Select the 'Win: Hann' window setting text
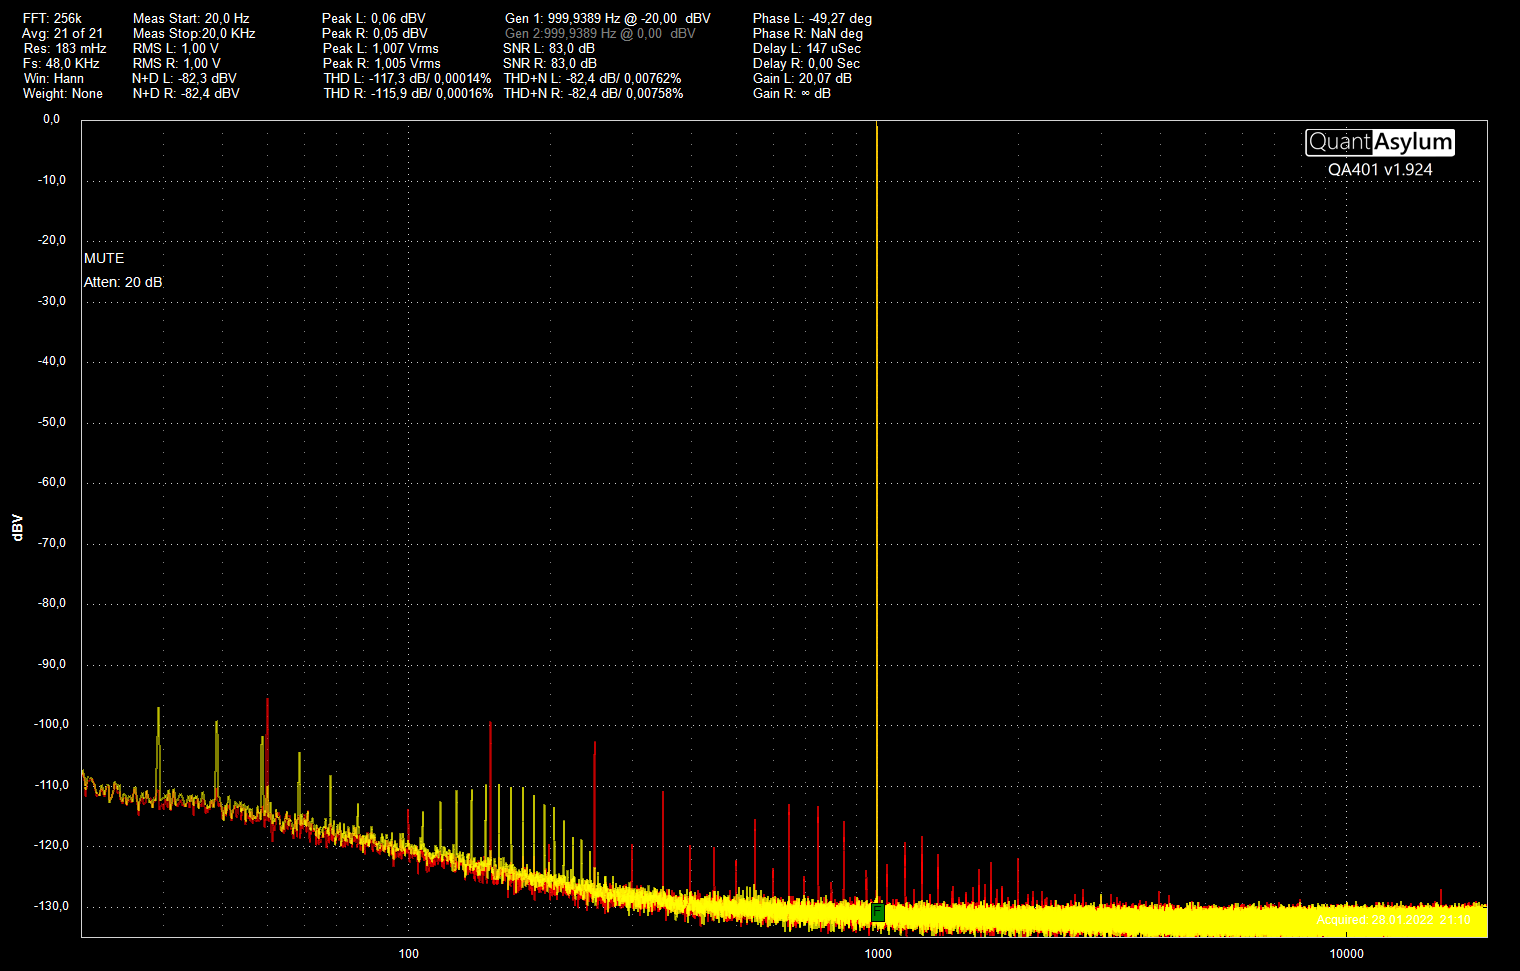Image resolution: width=1520 pixels, height=971 pixels. (x=54, y=79)
